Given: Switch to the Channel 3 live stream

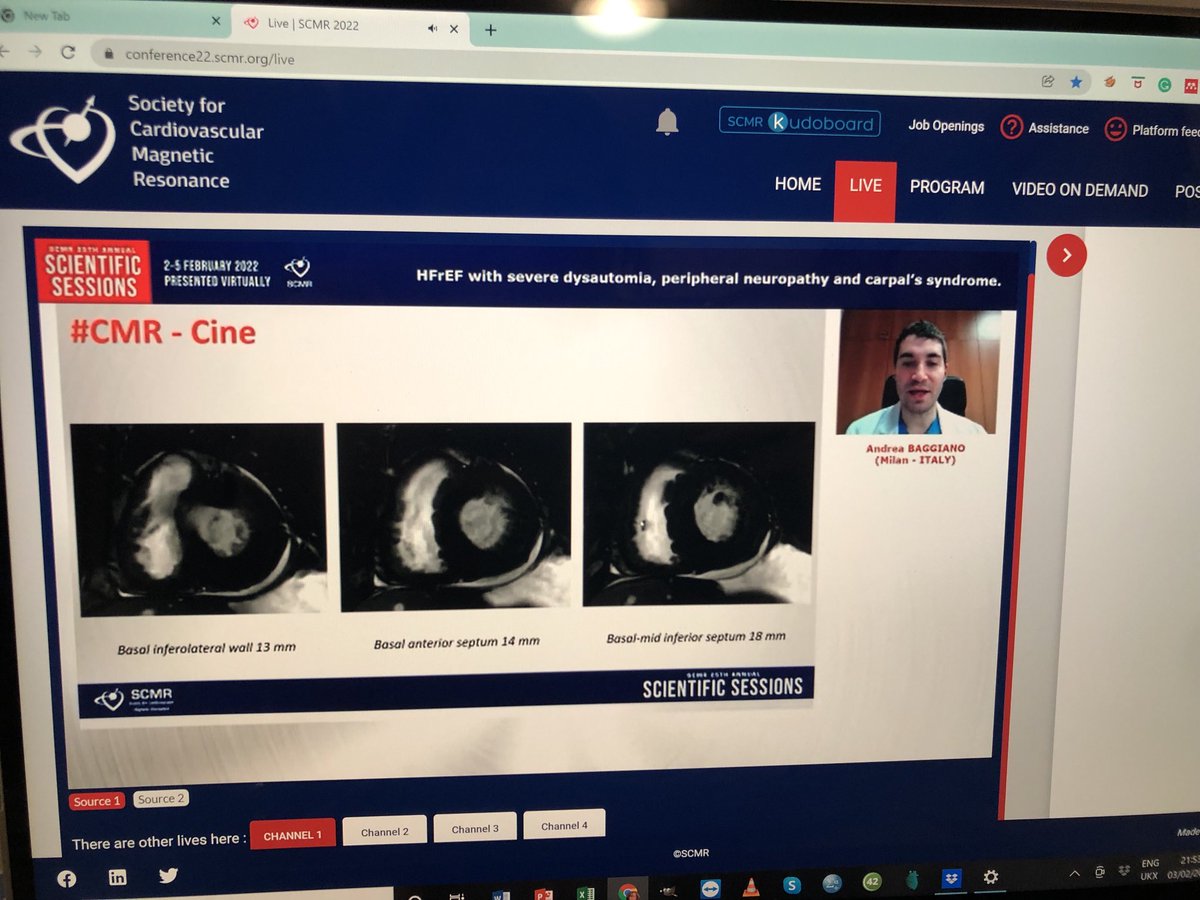Looking at the screenshot, I should tap(474, 828).
